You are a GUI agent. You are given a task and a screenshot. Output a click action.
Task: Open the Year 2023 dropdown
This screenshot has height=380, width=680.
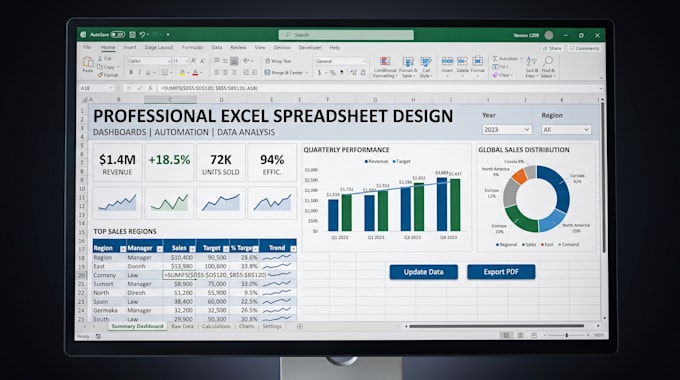tap(507, 129)
